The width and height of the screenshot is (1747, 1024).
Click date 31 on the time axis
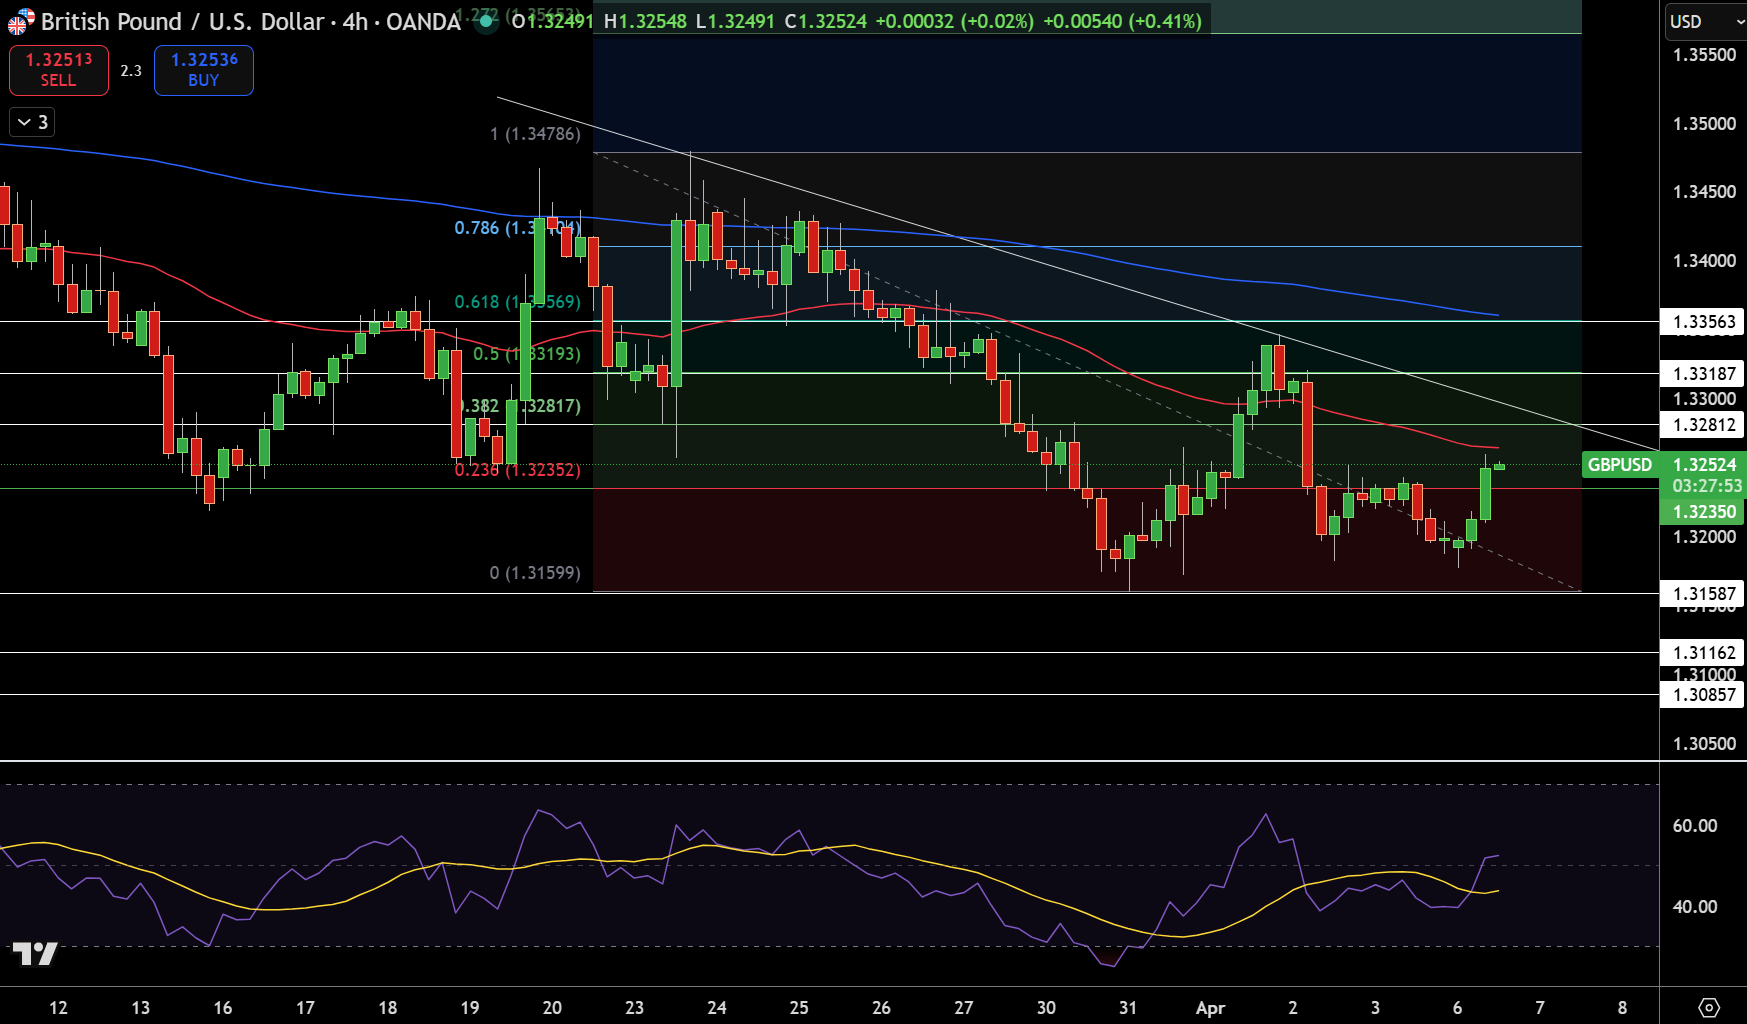pos(1128,1008)
